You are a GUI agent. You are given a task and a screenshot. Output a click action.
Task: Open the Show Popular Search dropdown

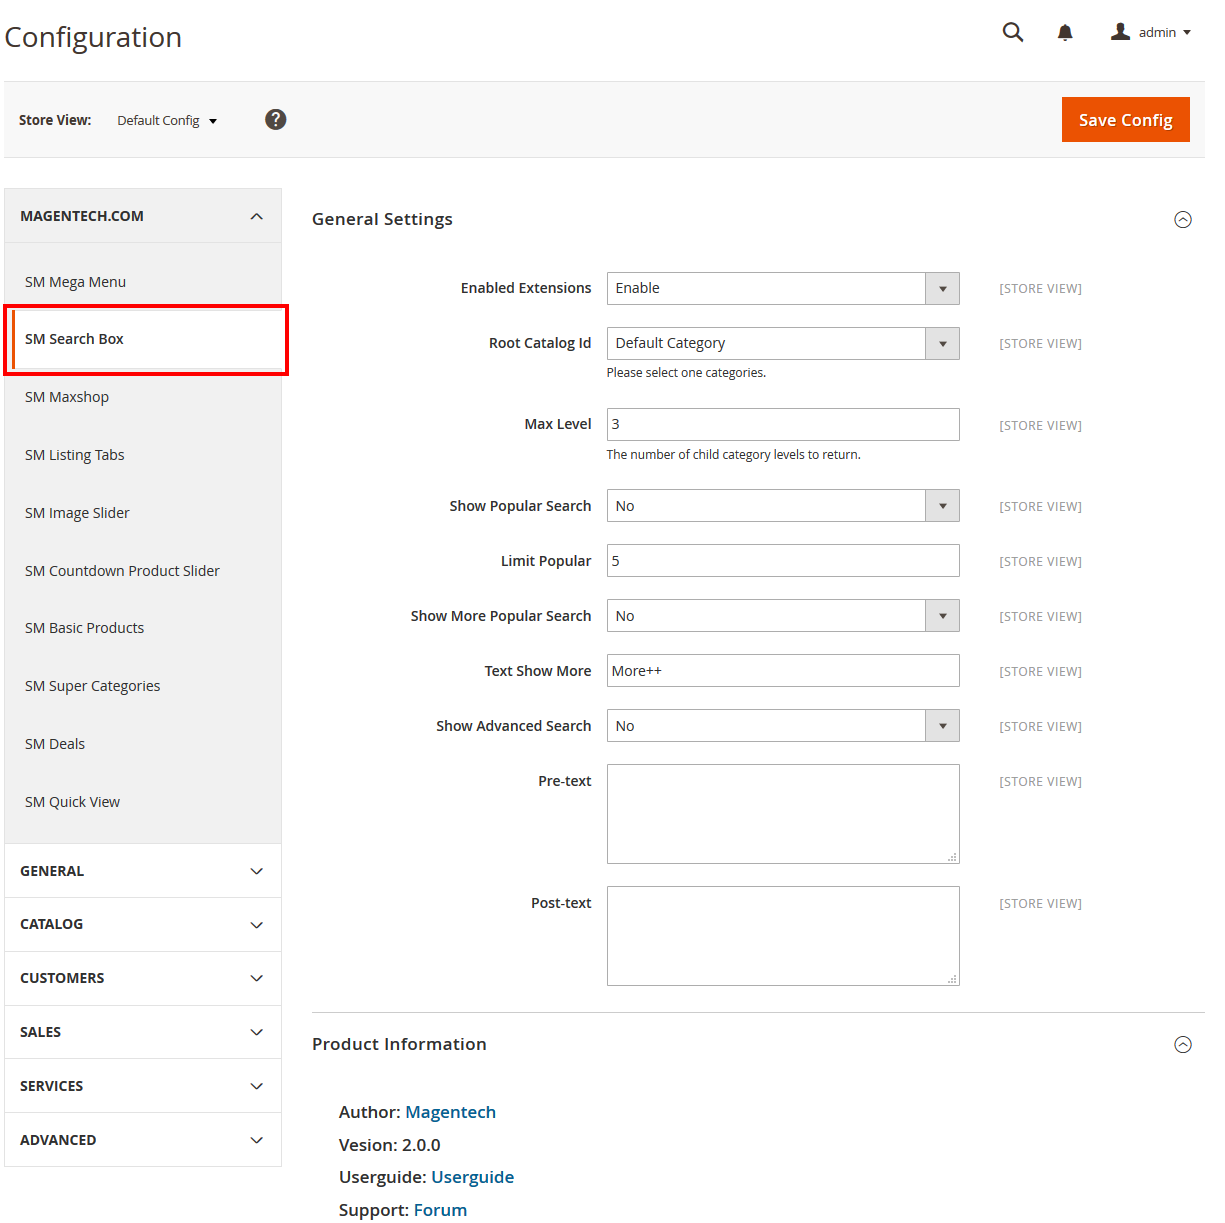coord(782,506)
